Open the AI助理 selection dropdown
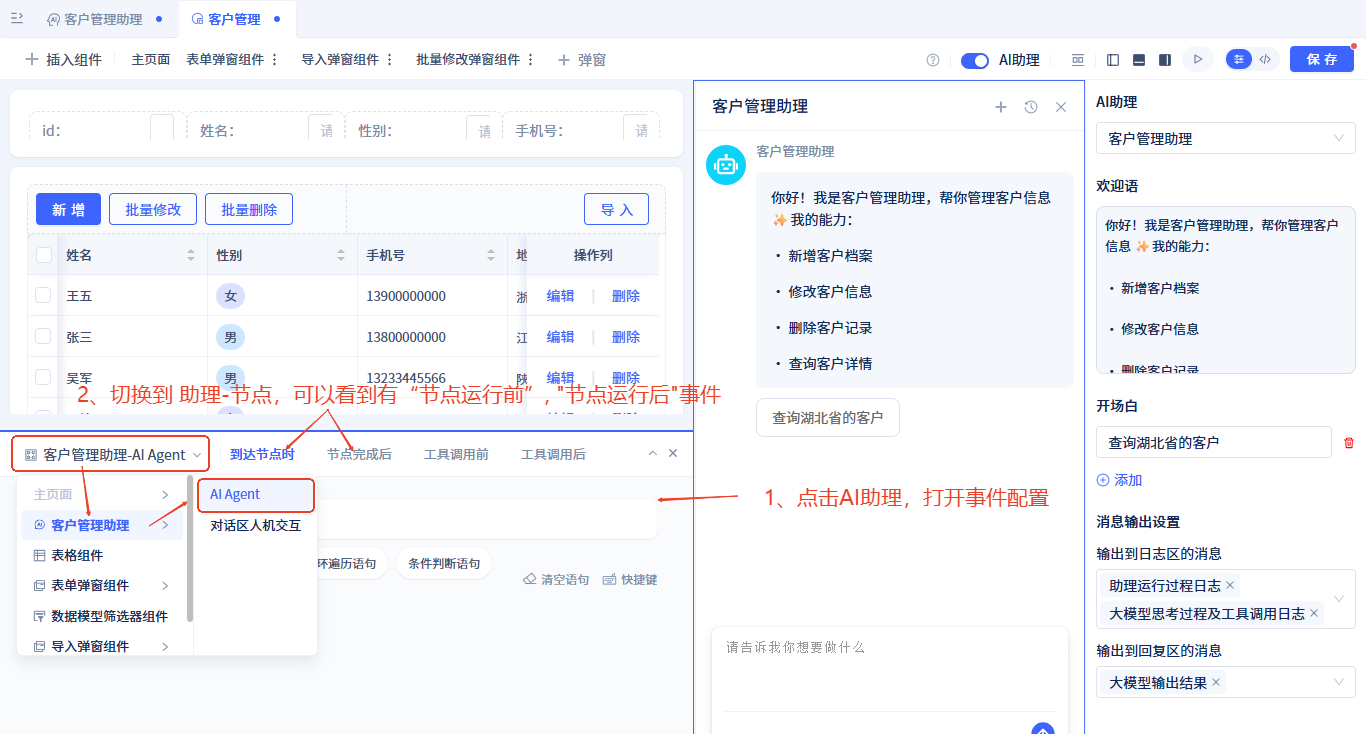This screenshot has width=1366, height=734. click(1226, 138)
